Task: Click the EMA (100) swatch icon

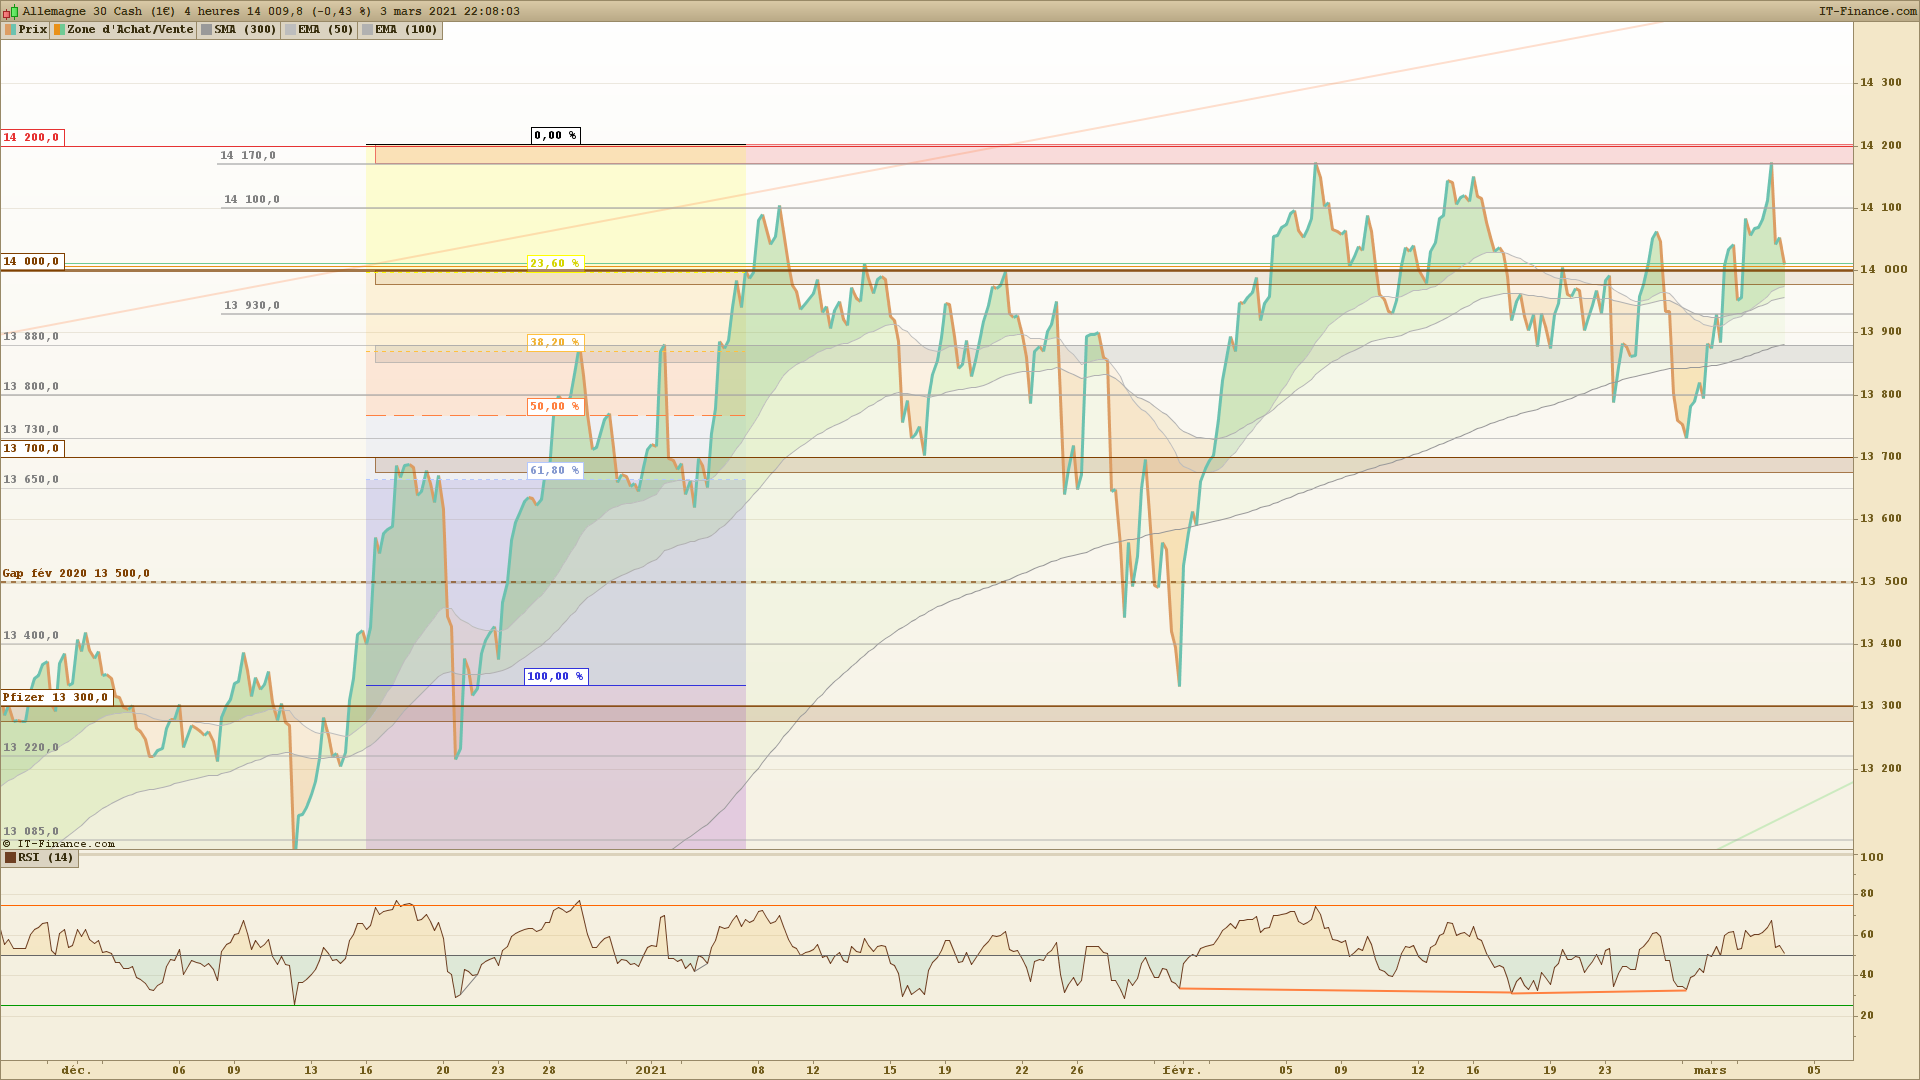Action: pos(367,30)
